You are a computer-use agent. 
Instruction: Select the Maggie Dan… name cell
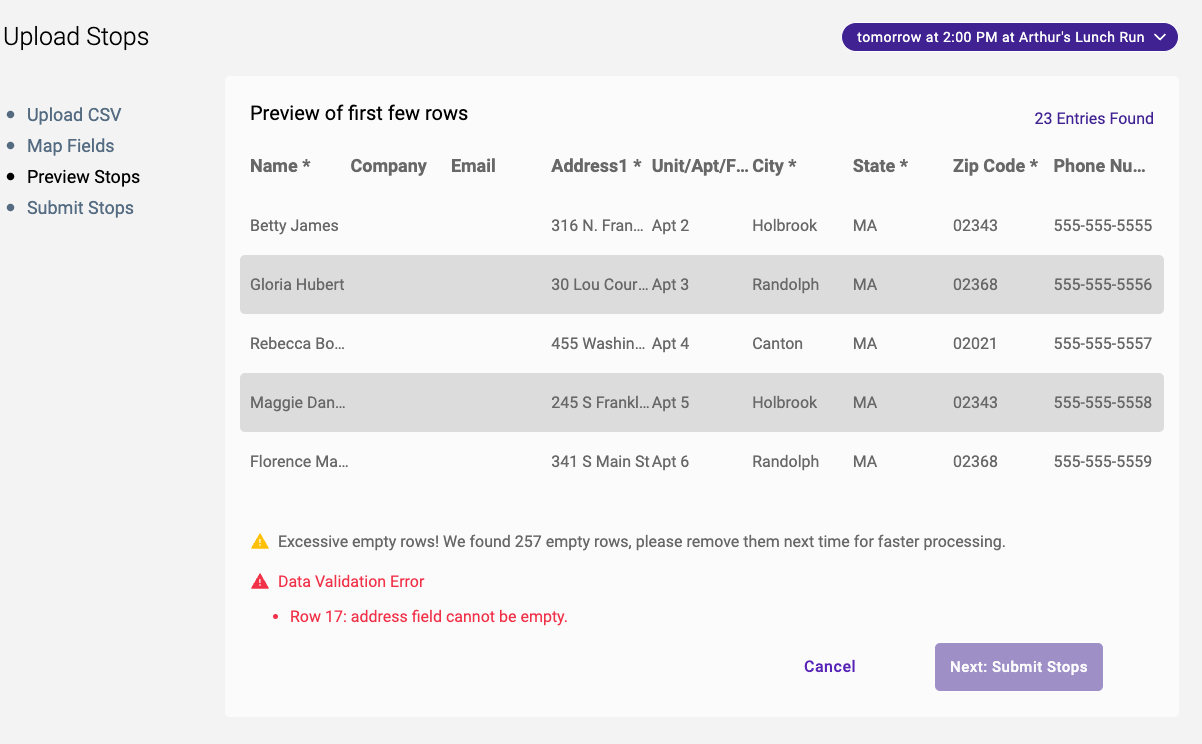pos(297,403)
